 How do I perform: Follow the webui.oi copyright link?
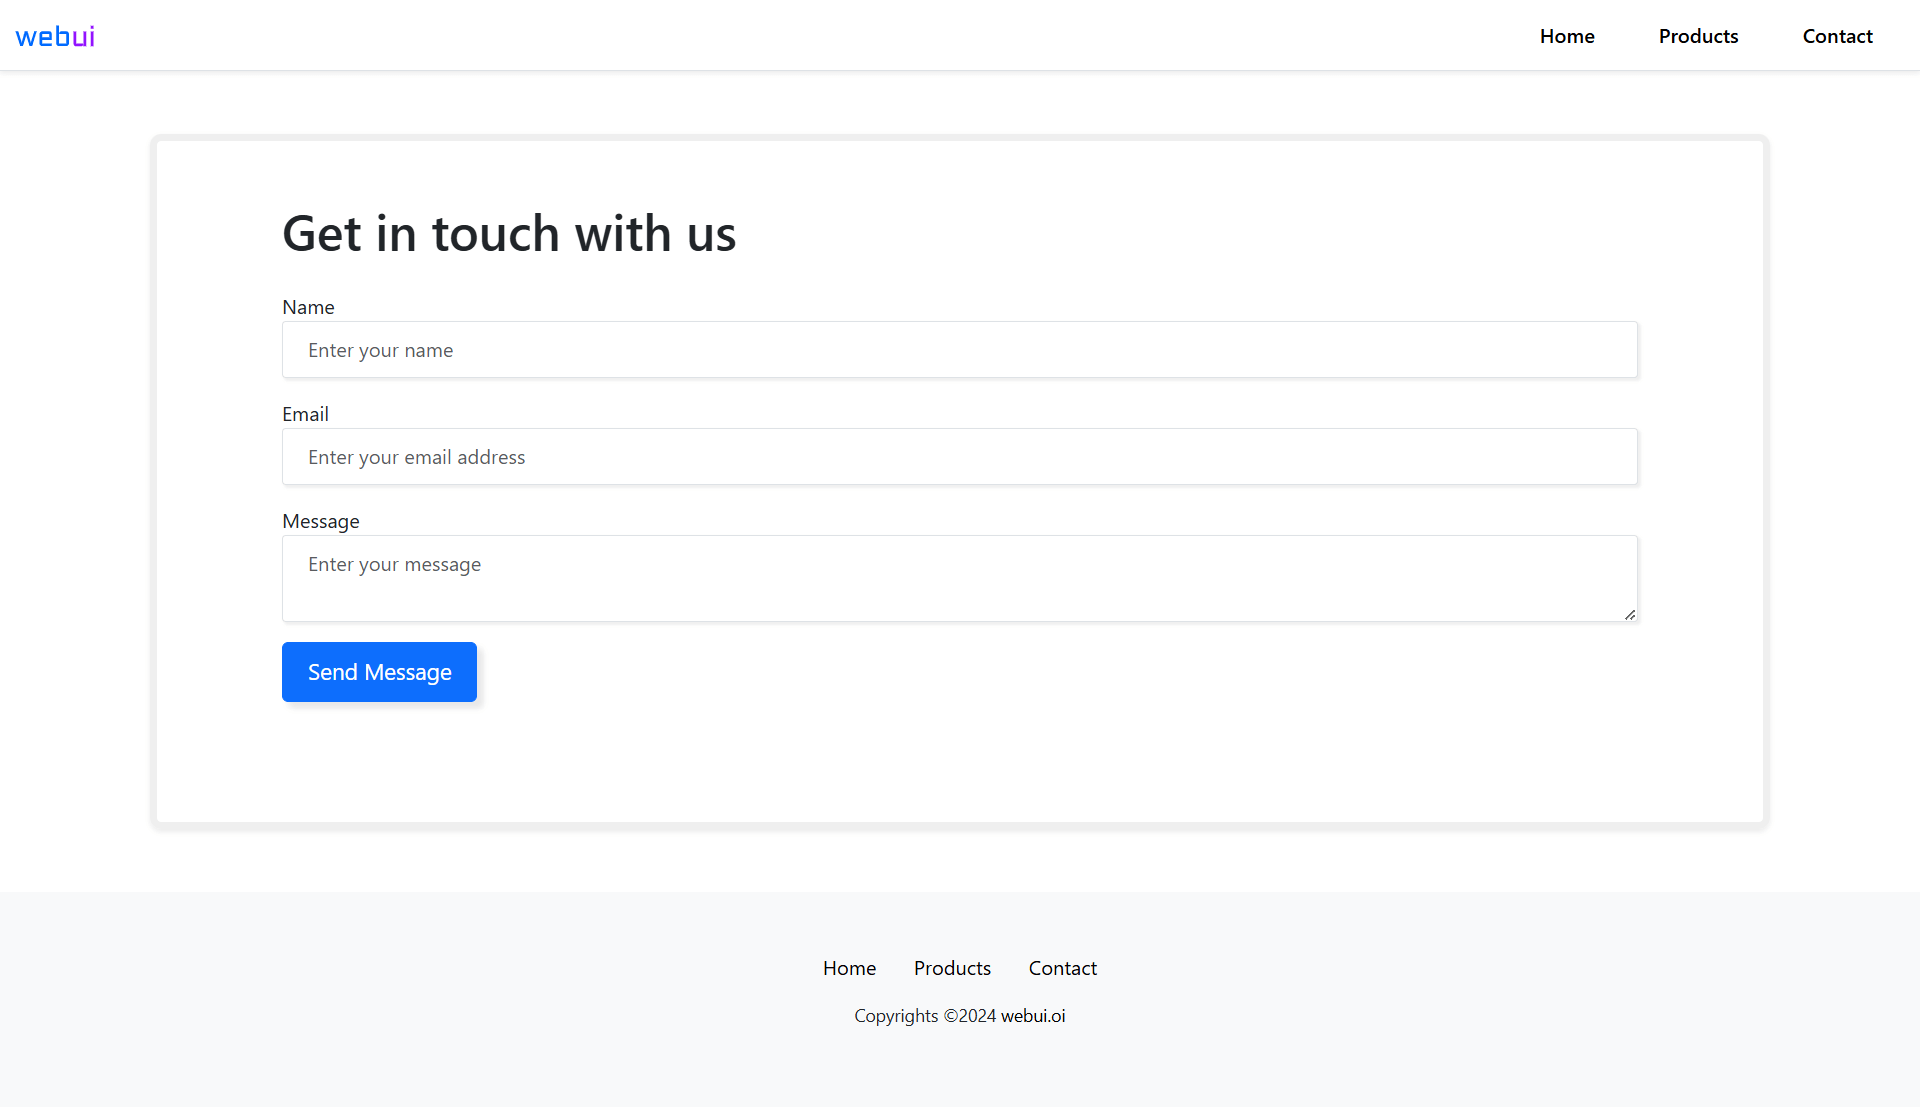point(1033,1016)
